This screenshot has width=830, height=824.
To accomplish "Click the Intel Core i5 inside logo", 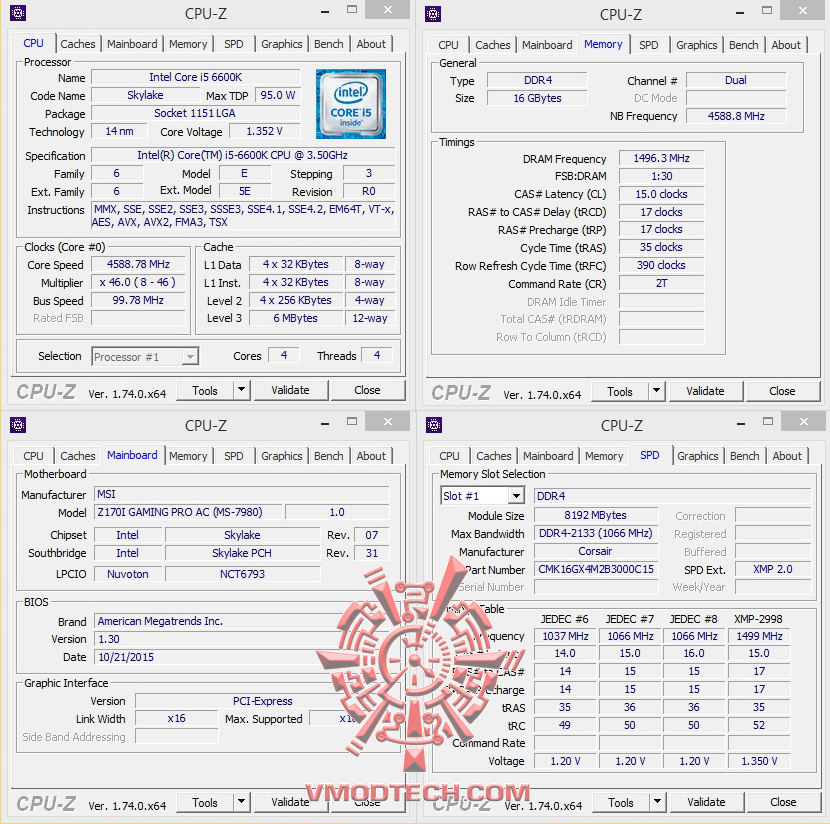I will pos(350,104).
